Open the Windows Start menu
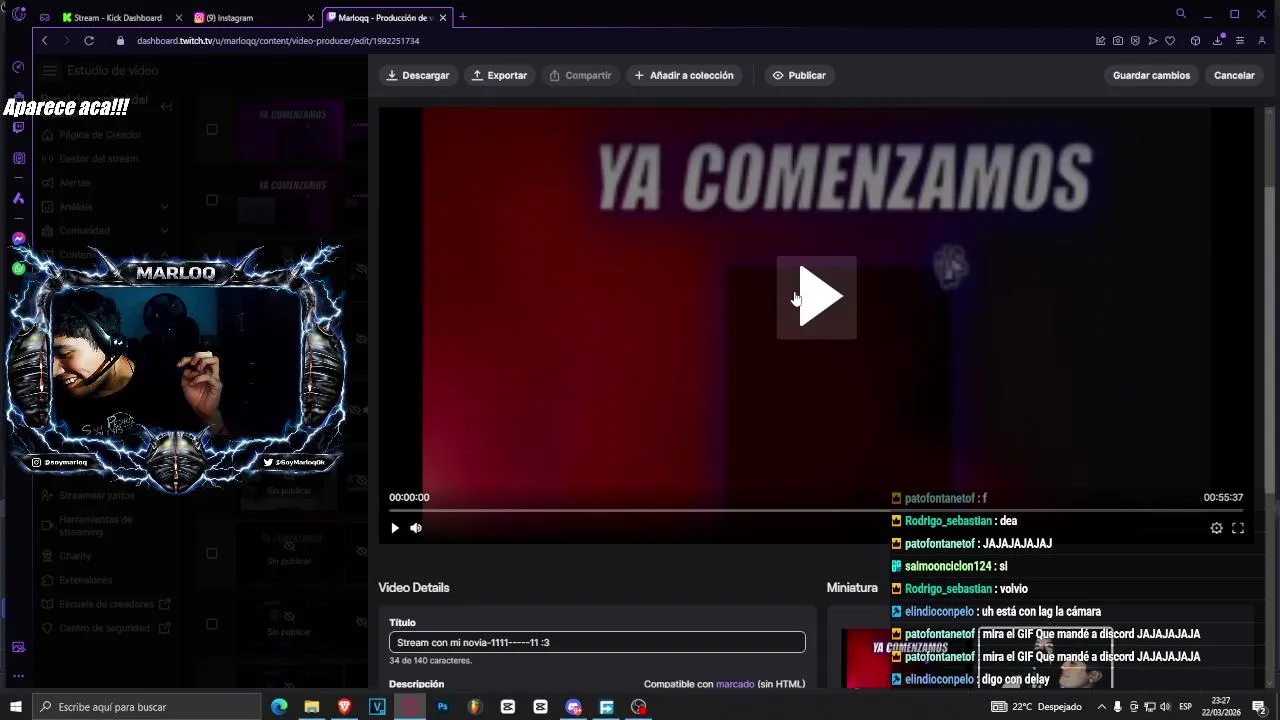1280x720 pixels. coord(15,707)
